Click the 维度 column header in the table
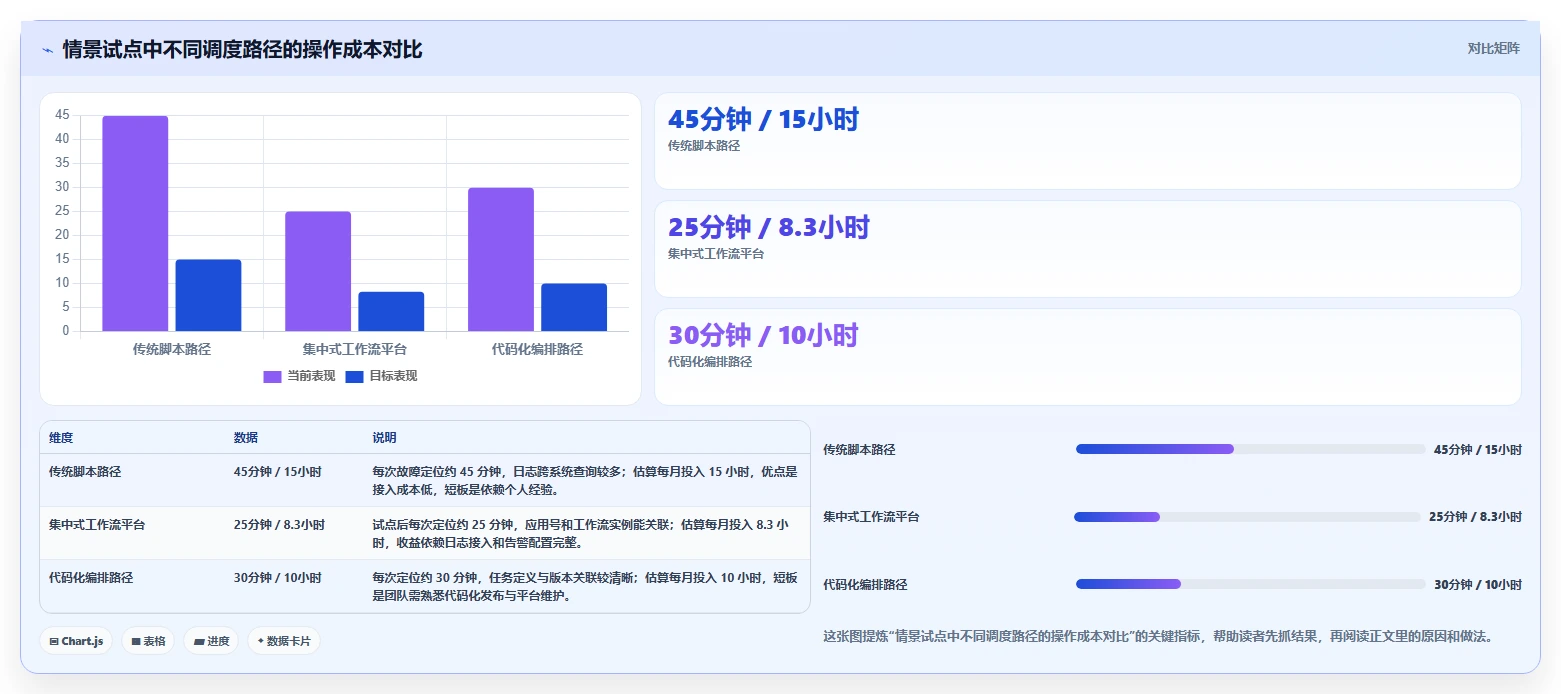This screenshot has height=694, width=1561. pyautogui.click(x=61, y=438)
